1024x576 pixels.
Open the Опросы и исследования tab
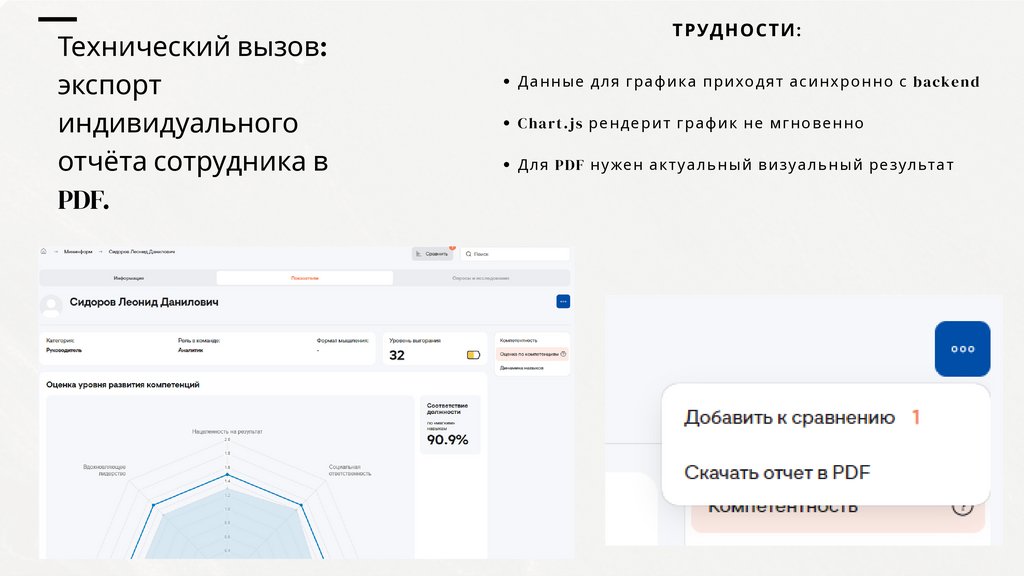coord(481,278)
